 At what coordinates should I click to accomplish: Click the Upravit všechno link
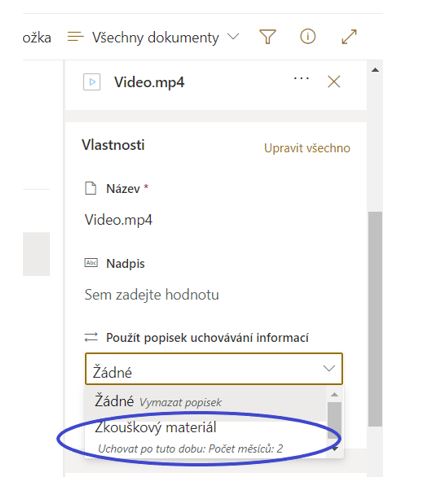pyautogui.click(x=307, y=148)
